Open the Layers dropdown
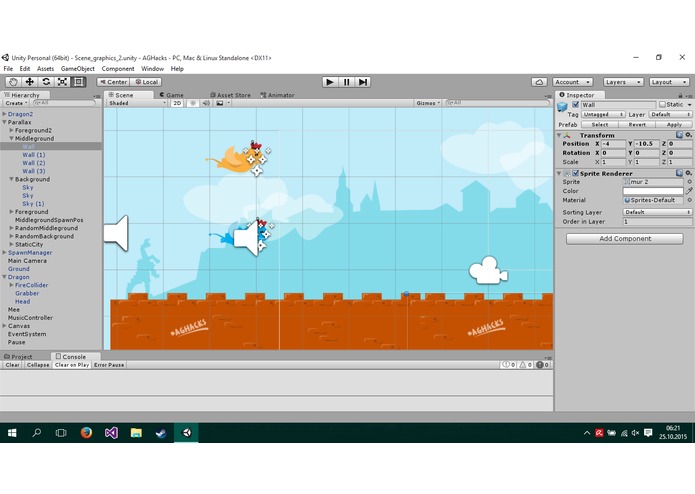The width and height of the screenshot is (695, 494). point(623,82)
